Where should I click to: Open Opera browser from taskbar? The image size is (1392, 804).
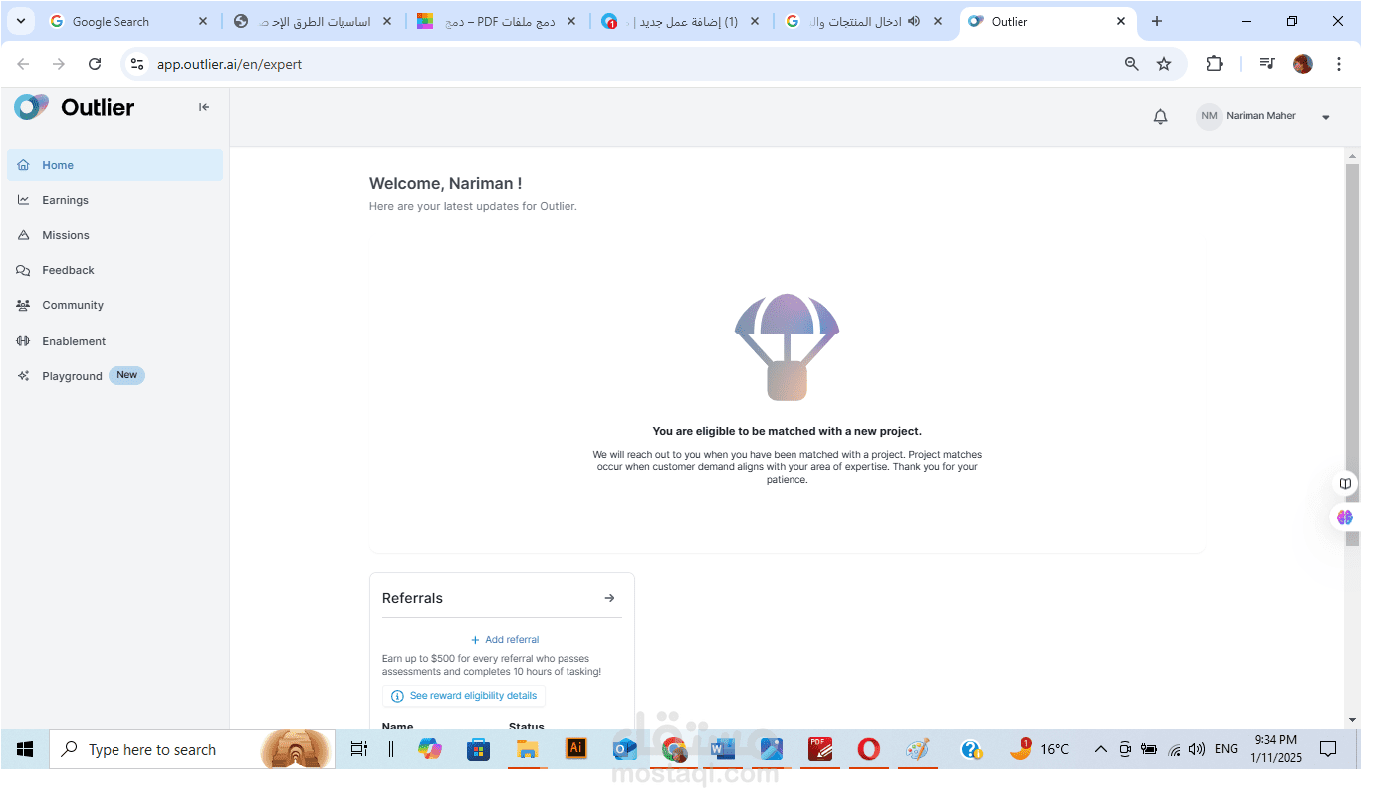coord(869,749)
